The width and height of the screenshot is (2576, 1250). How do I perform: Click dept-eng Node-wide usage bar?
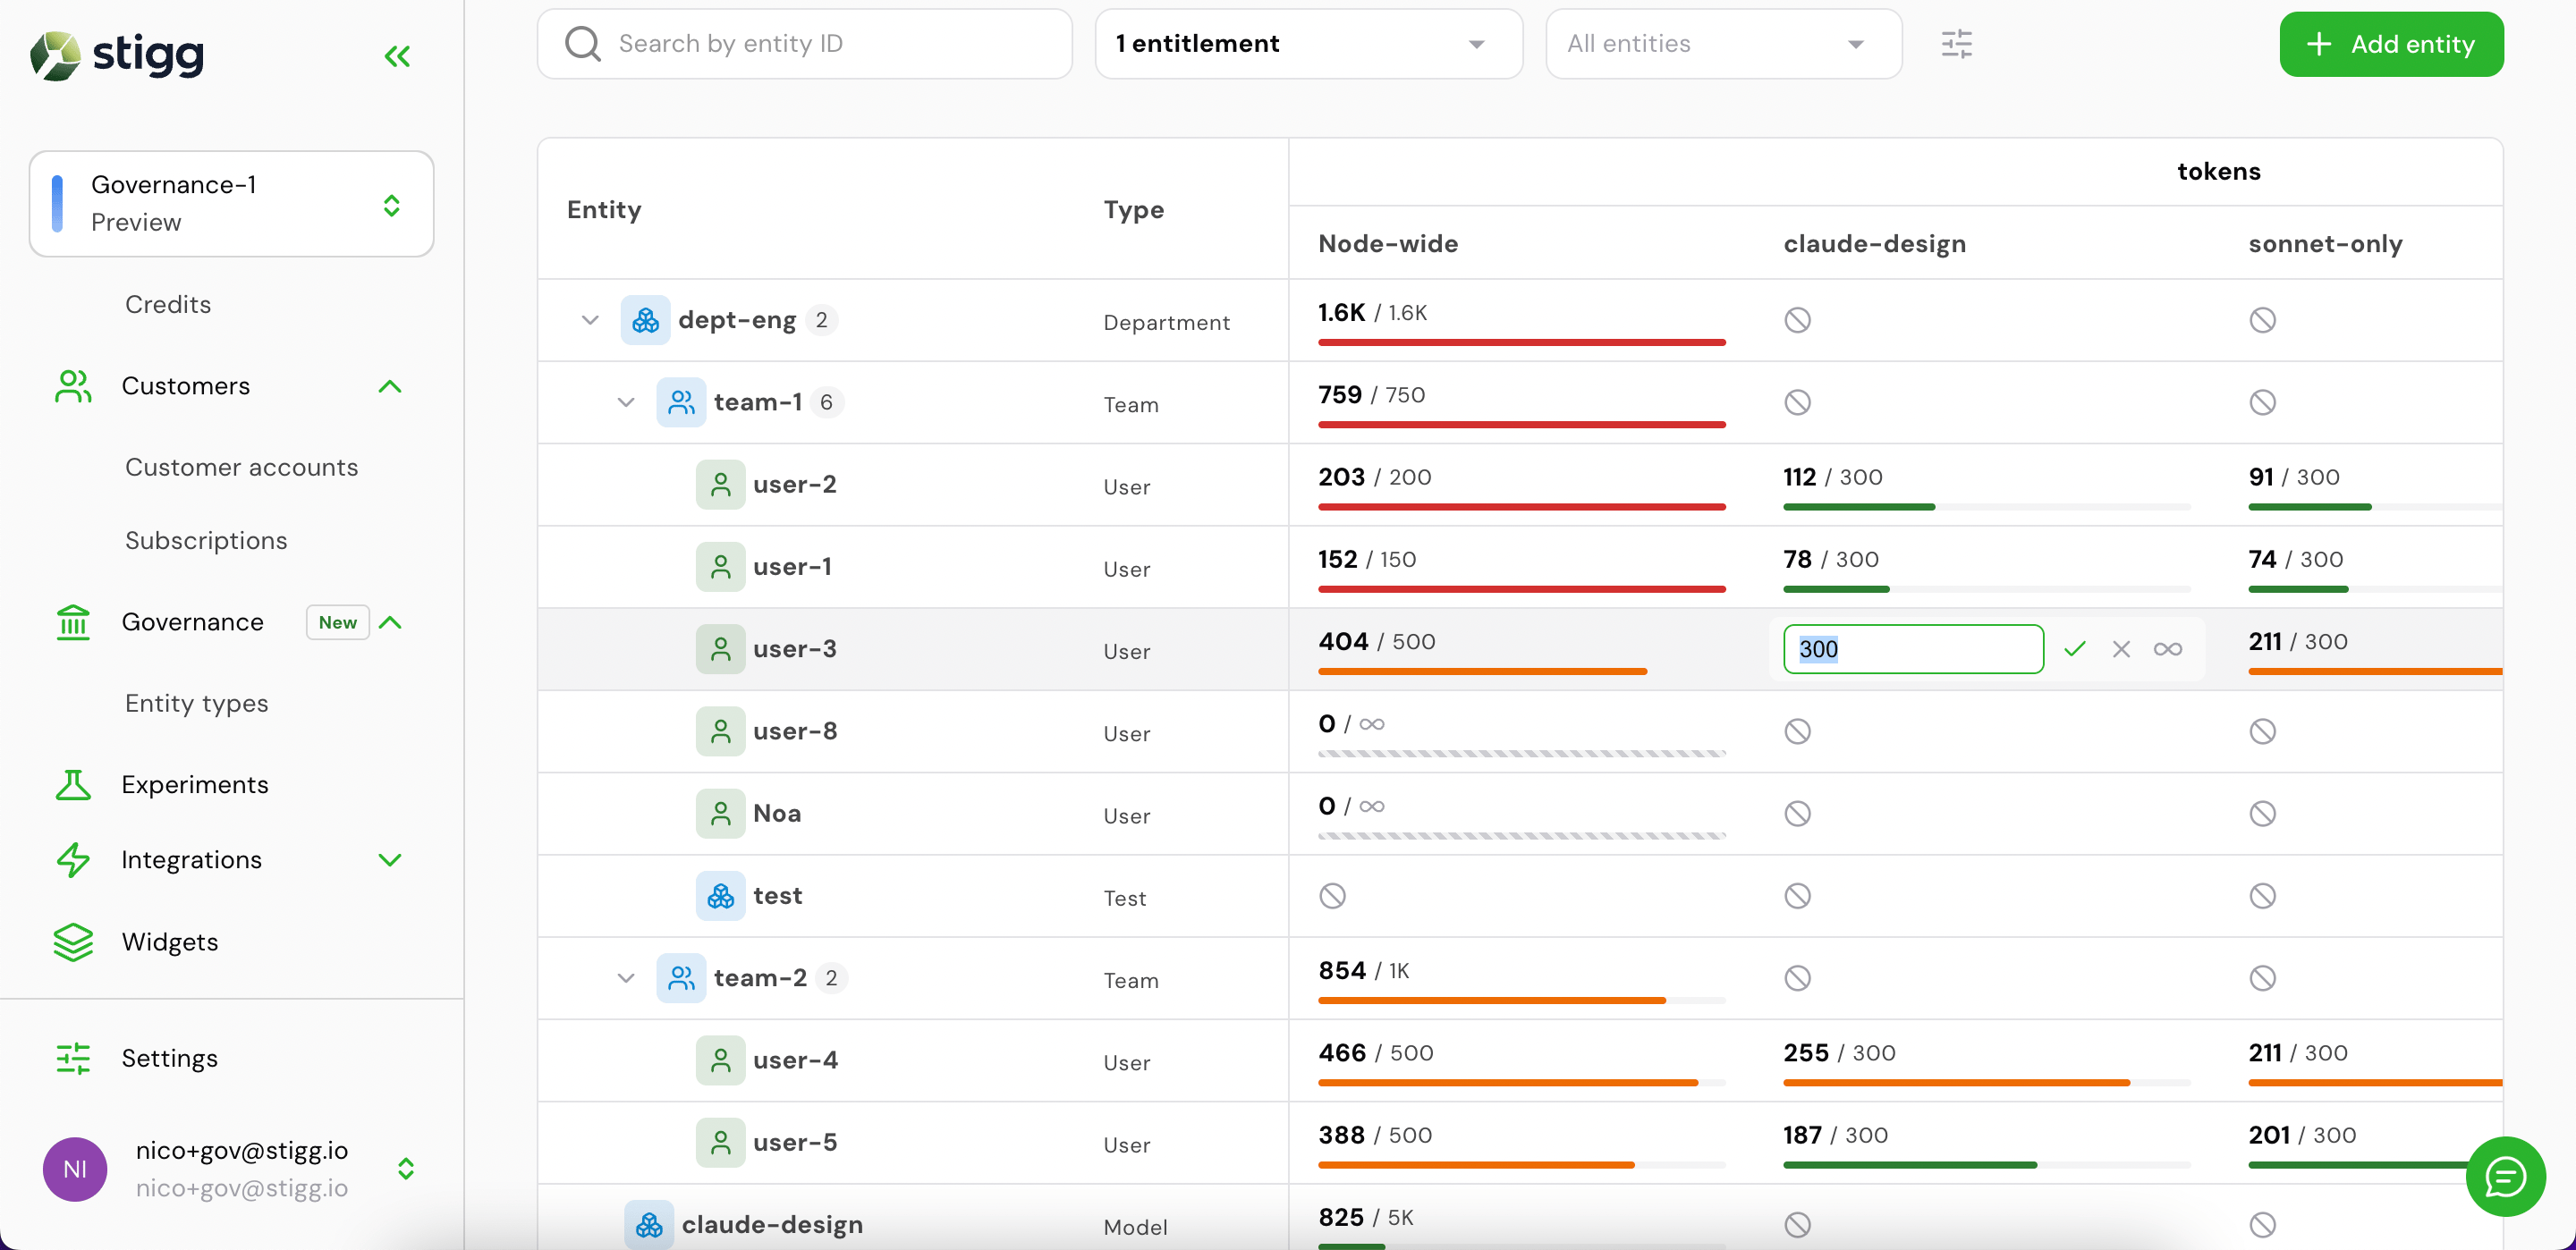coord(1522,342)
